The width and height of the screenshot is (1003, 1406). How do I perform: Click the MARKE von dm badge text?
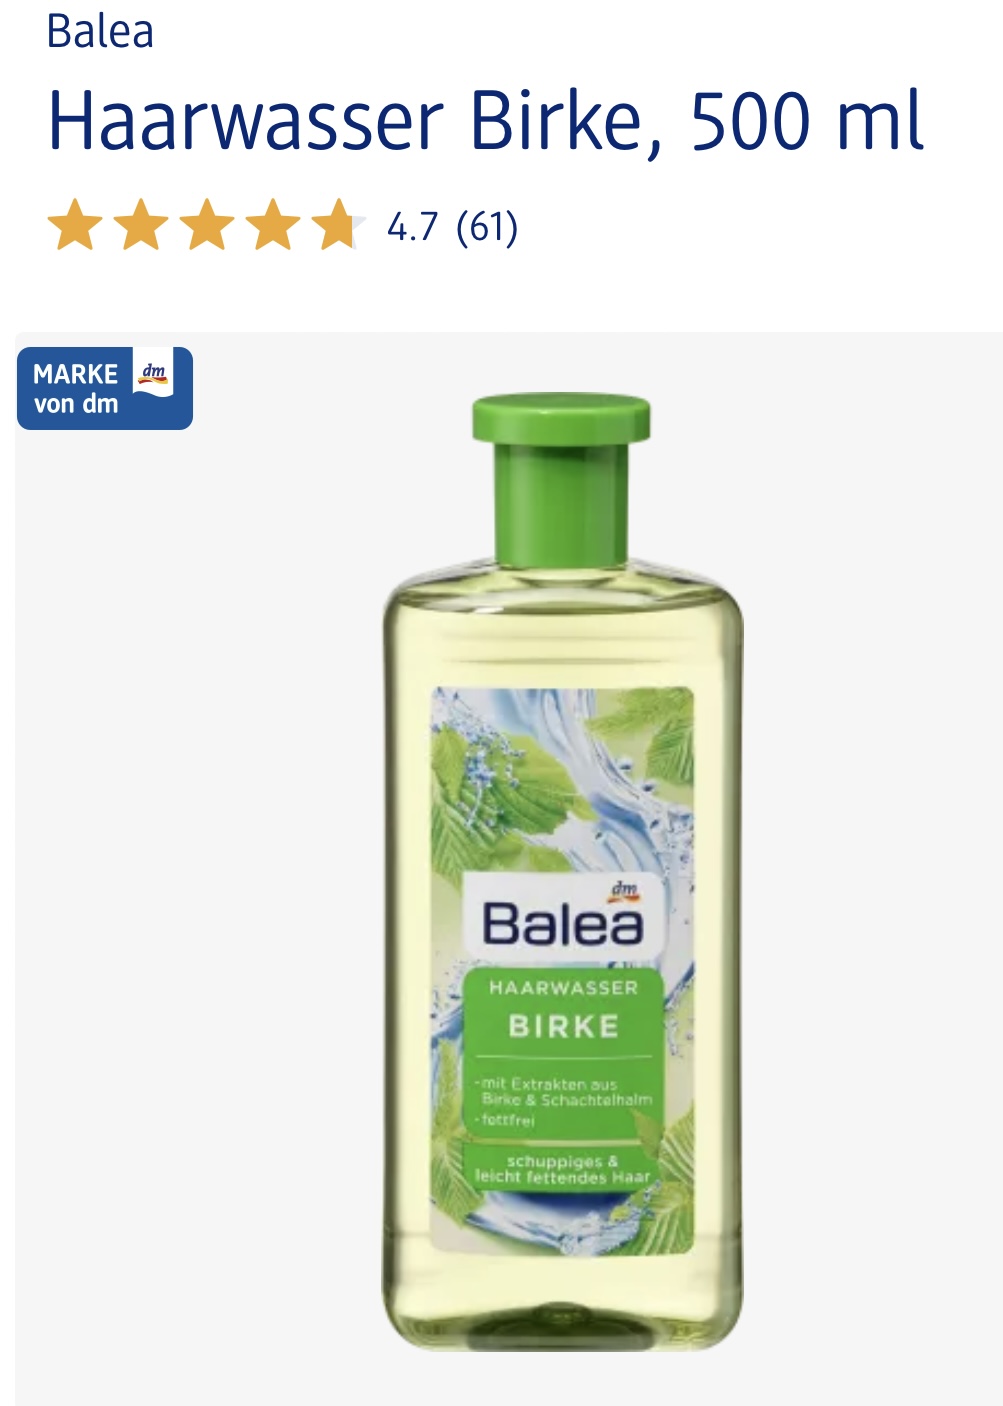click(76, 389)
